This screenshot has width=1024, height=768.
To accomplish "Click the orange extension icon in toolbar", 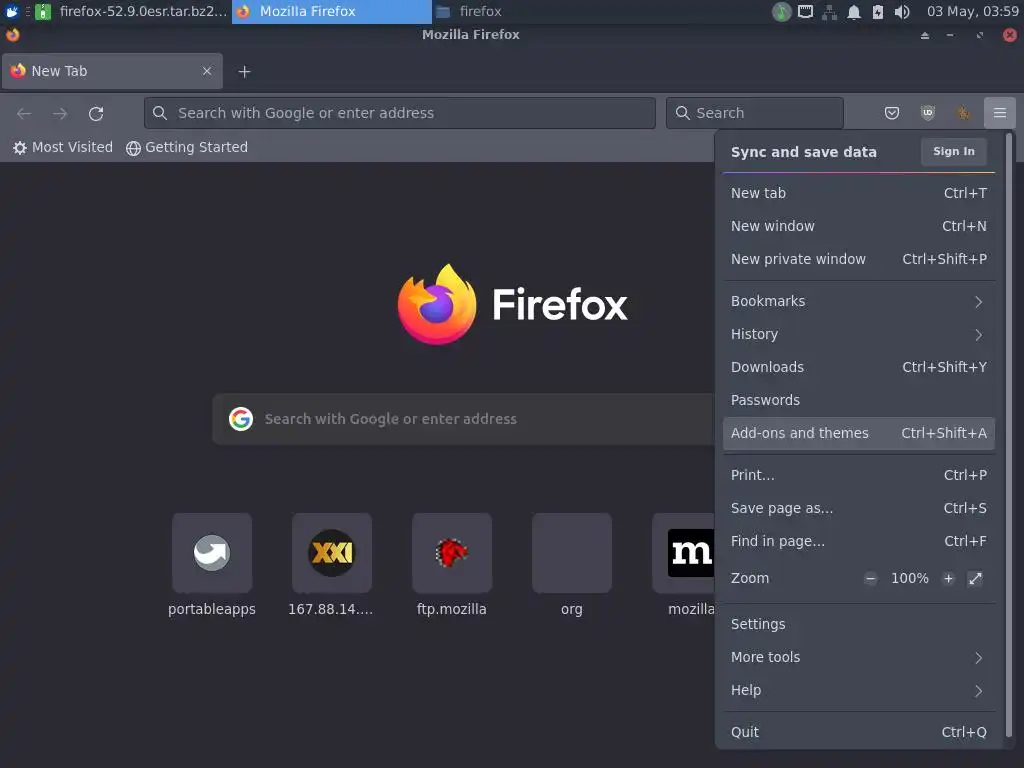I will 963,113.
